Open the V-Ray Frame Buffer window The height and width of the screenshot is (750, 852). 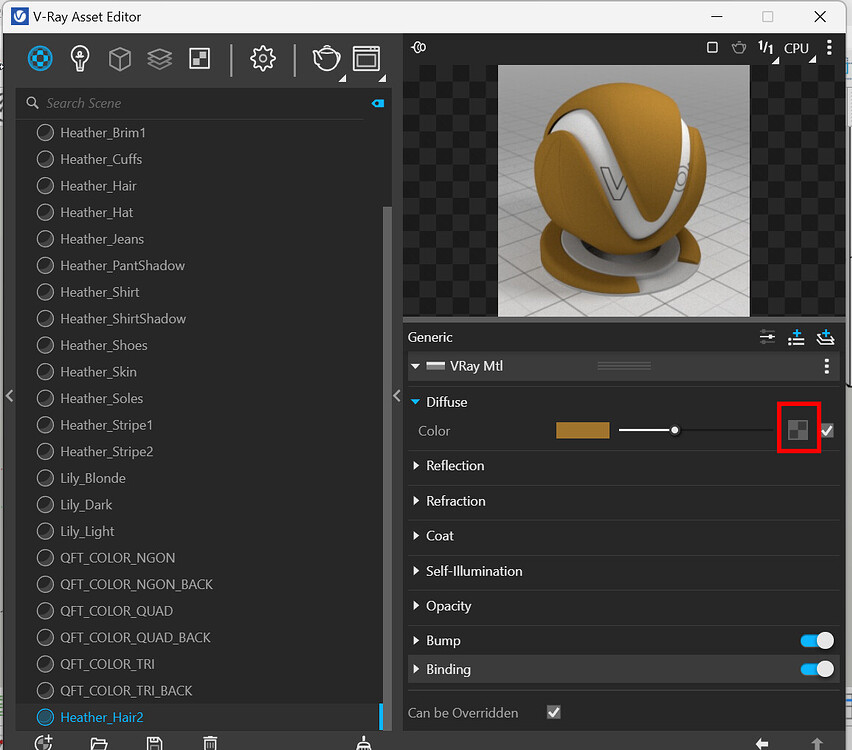366,58
